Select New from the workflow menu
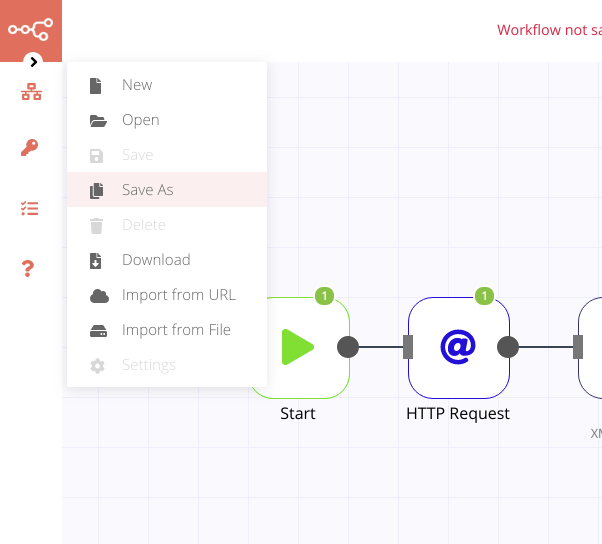This screenshot has width=602, height=544. 137,85
